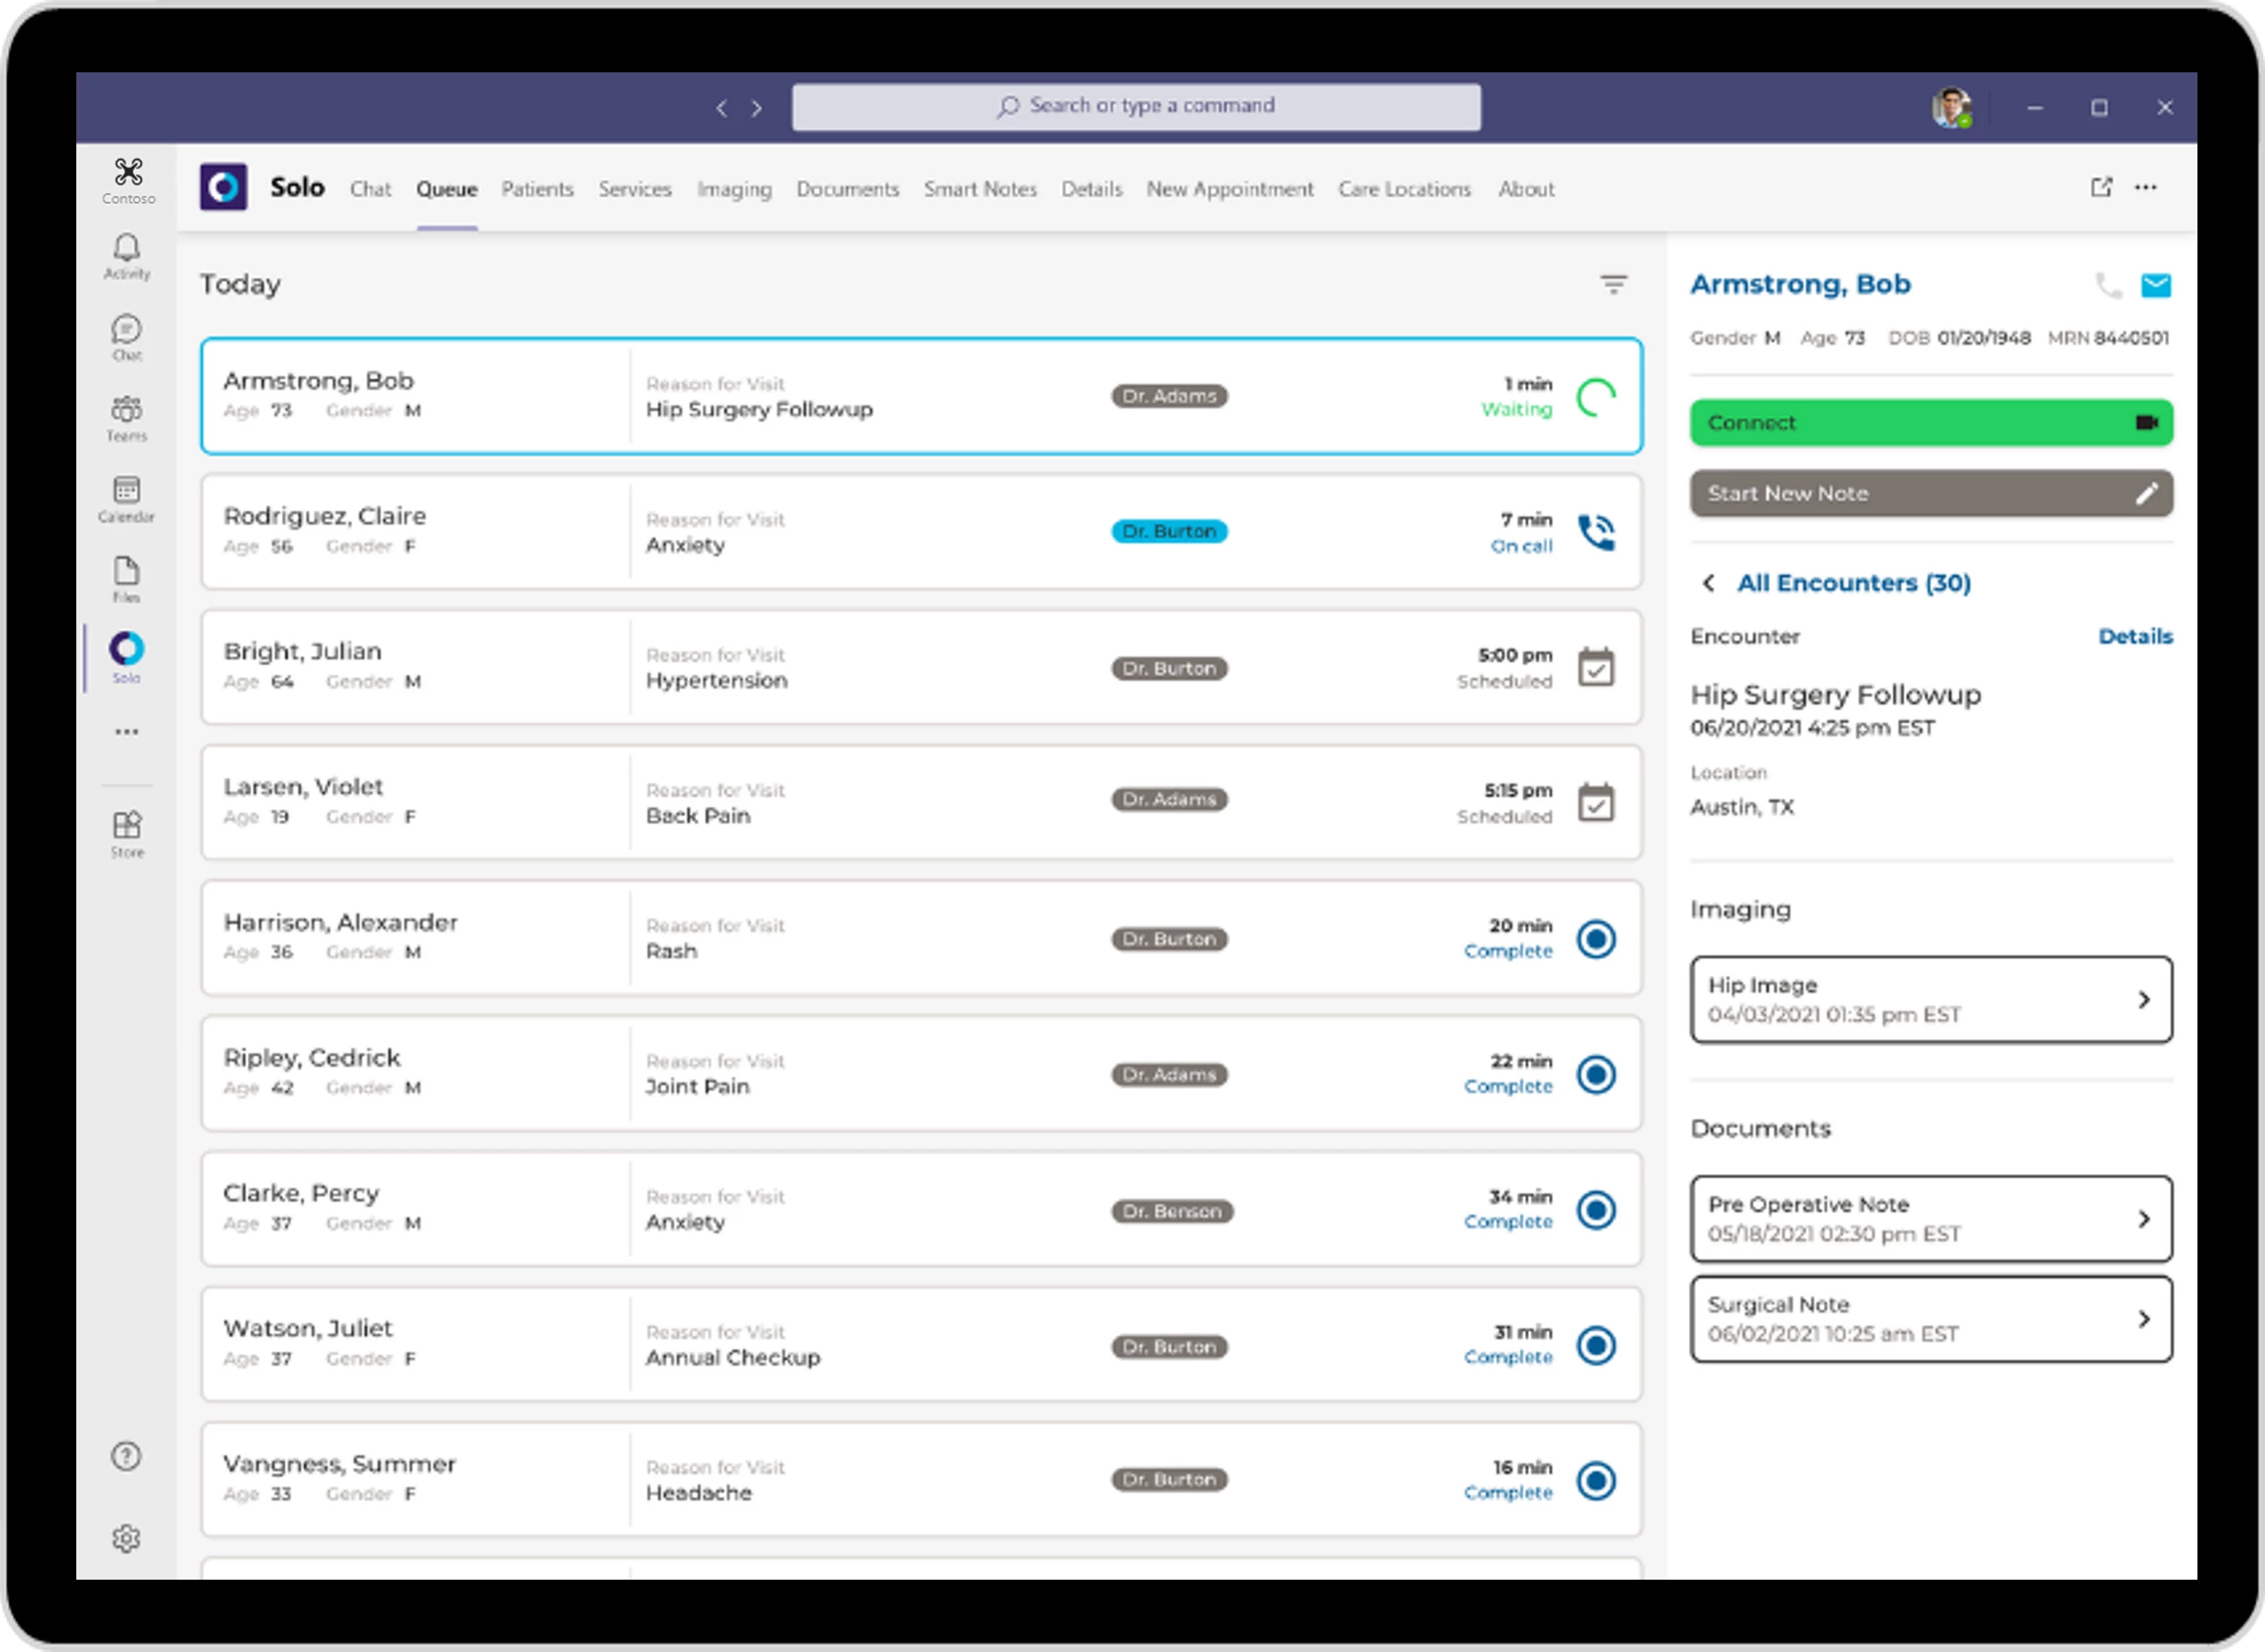Open the email icon for Armstrong, Bob
Screen dimensions: 2265x1652
tap(2157, 285)
